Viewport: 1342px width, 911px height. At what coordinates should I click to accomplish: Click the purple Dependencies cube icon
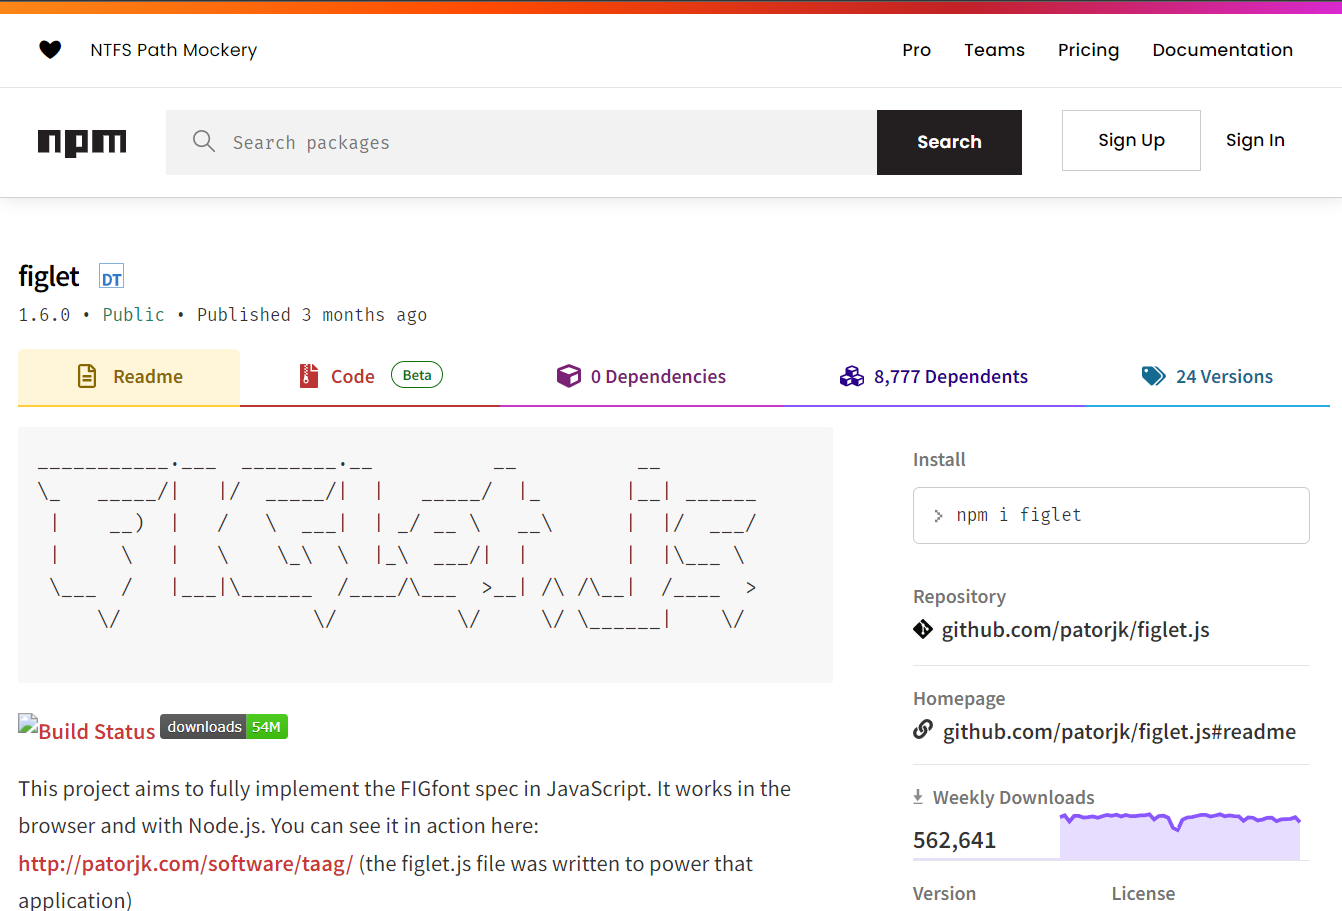(x=569, y=376)
